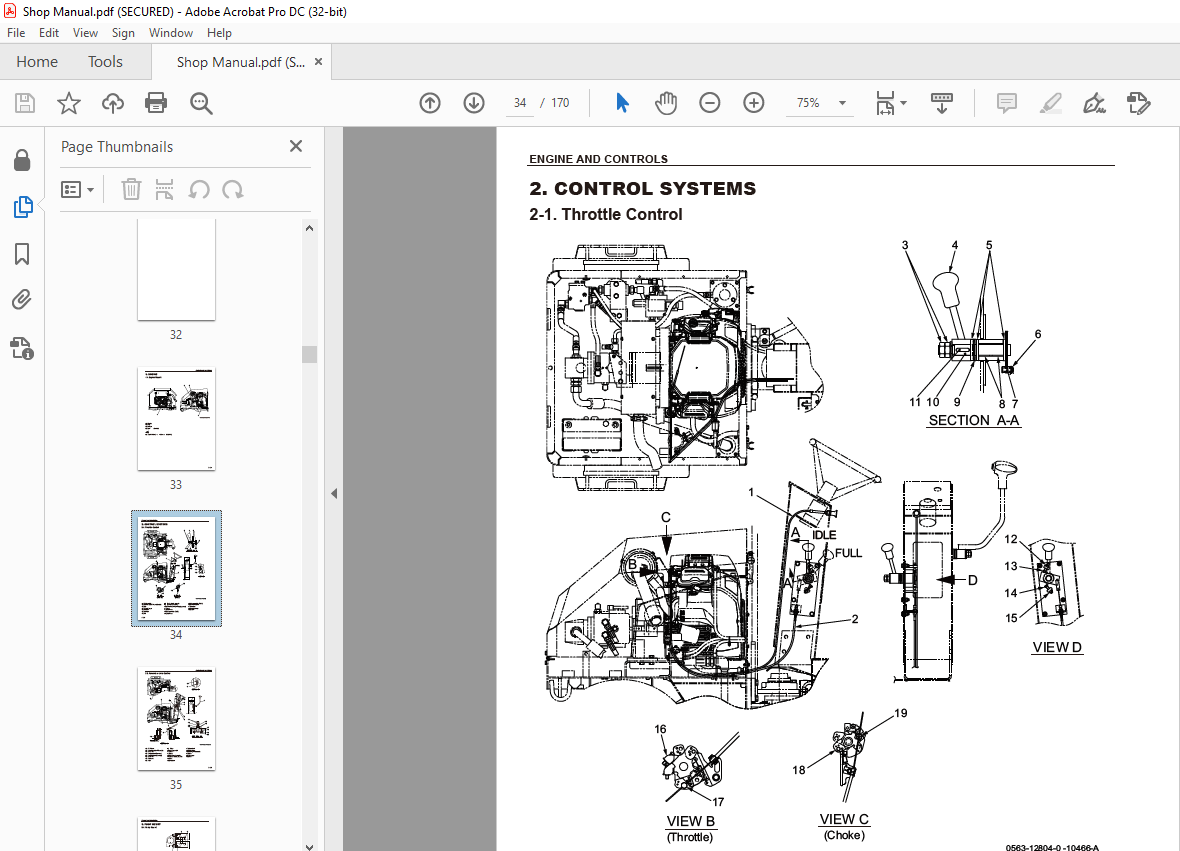Click the 'VIEW D' label
Viewport: 1180px width, 851px height.
(x=1057, y=647)
